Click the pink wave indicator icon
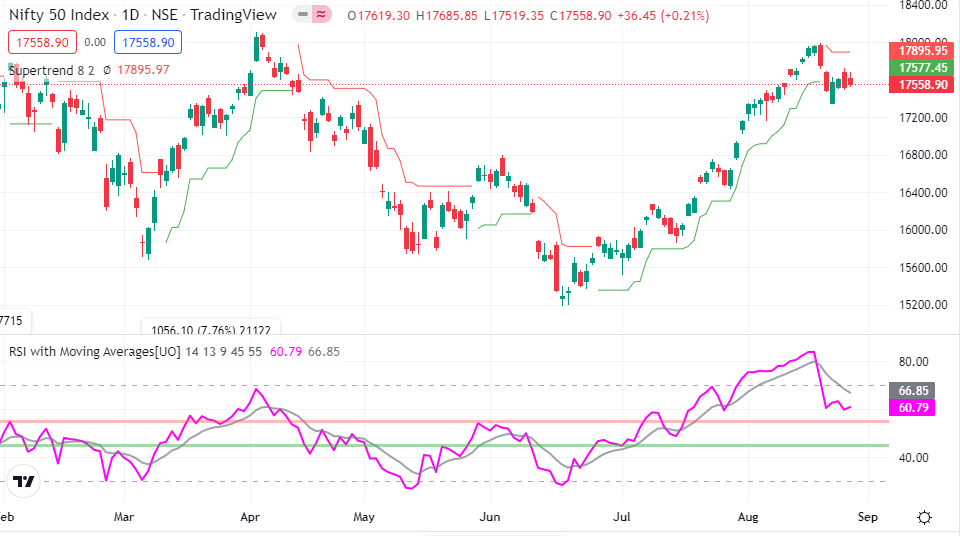This screenshot has height=536, width=960. (321, 15)
